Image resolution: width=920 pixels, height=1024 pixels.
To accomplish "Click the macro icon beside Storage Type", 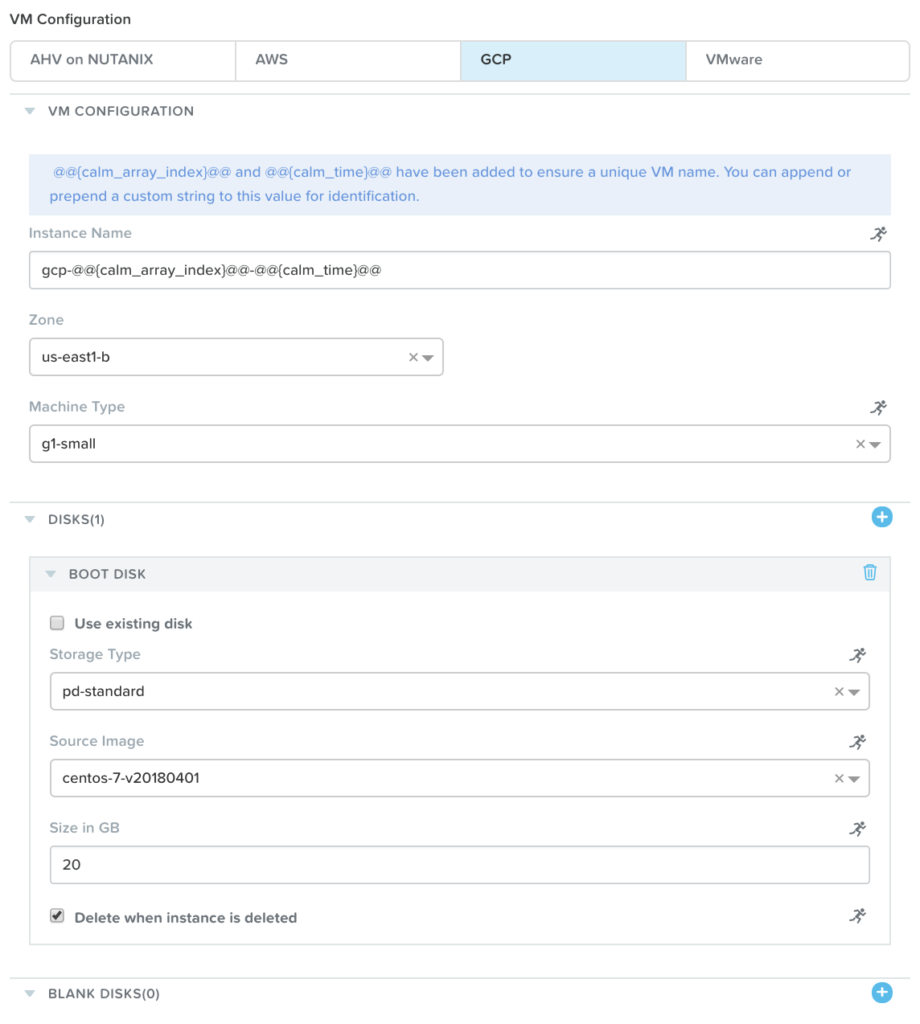I will point(855,655).
